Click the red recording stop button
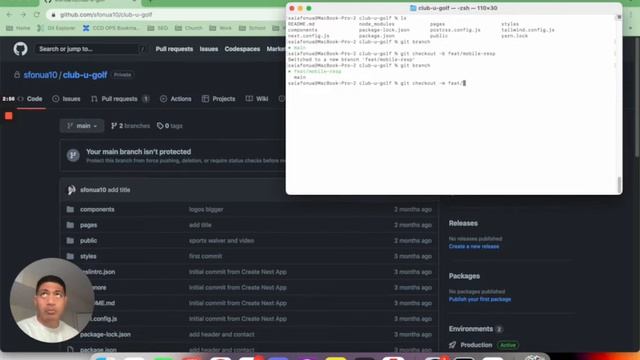The width and height of the screenshot is (640, 360). (x=9, y=116)
